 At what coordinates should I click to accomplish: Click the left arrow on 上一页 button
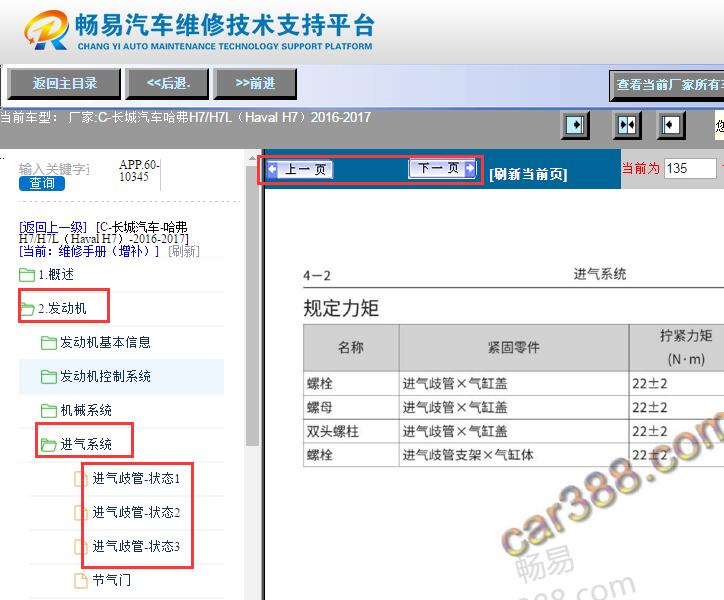pyautogui.click(x=272, y=169)
